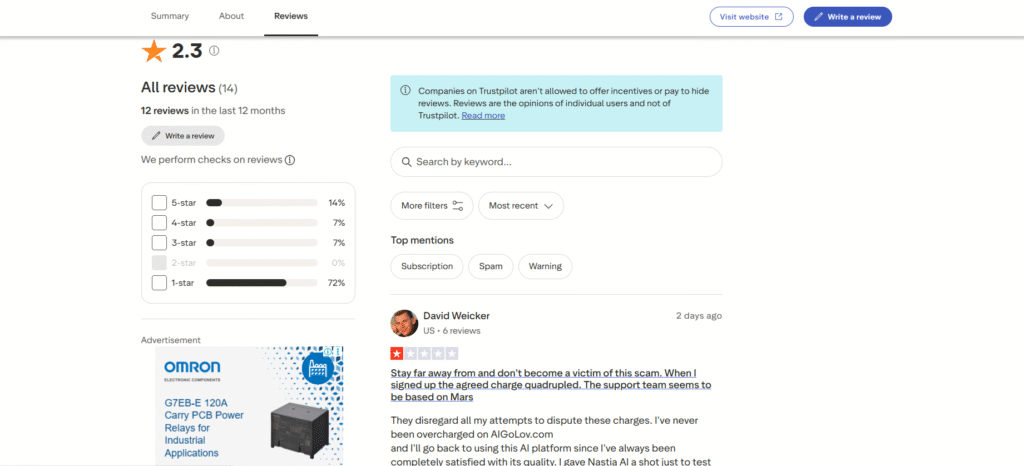Click the 'US • 6 reviews' text
Screen dimensions: 1024x466
click(452, 331)
